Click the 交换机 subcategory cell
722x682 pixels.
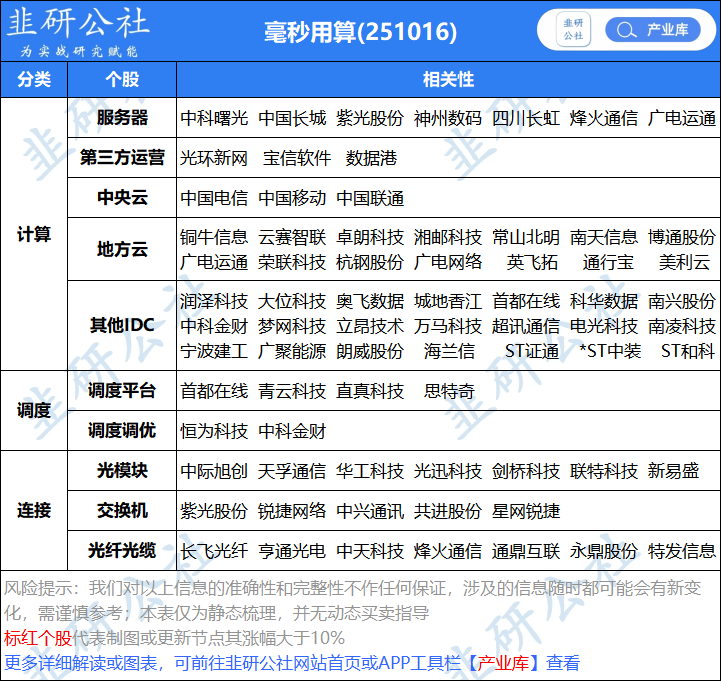(122, 511)
